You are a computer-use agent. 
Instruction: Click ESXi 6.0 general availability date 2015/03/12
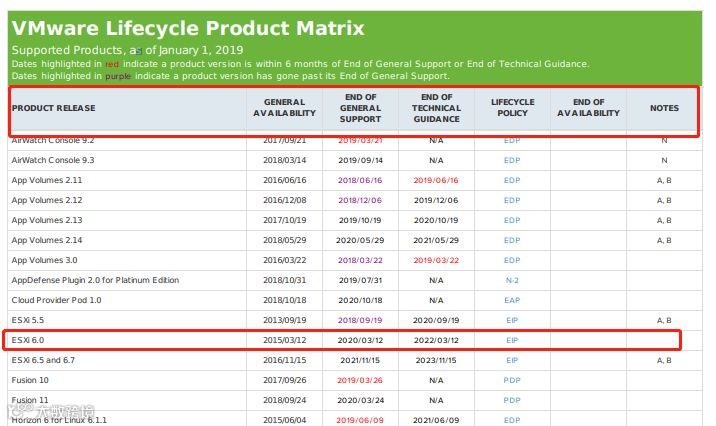284,340
